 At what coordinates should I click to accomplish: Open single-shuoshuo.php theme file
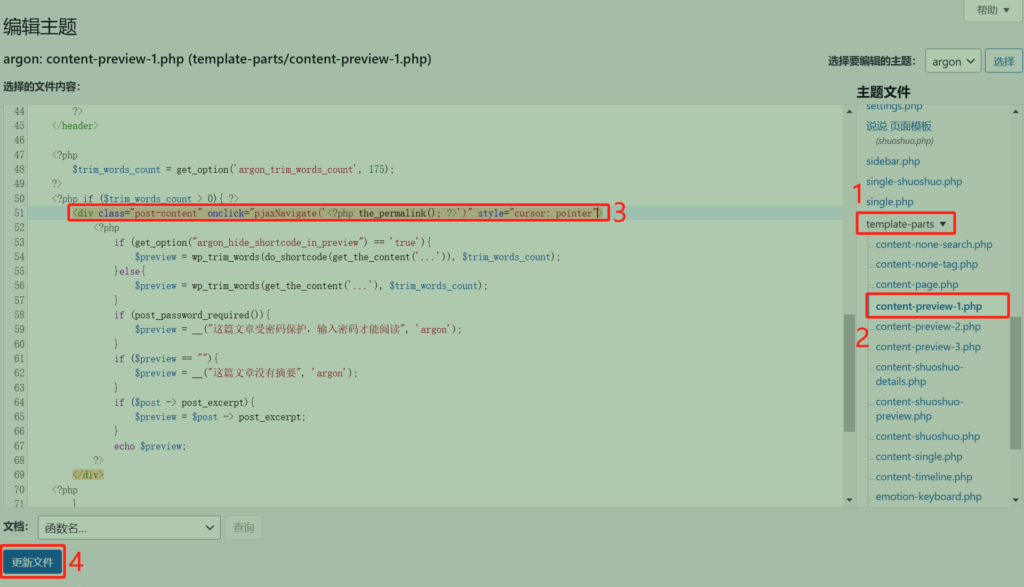(914, 182)
